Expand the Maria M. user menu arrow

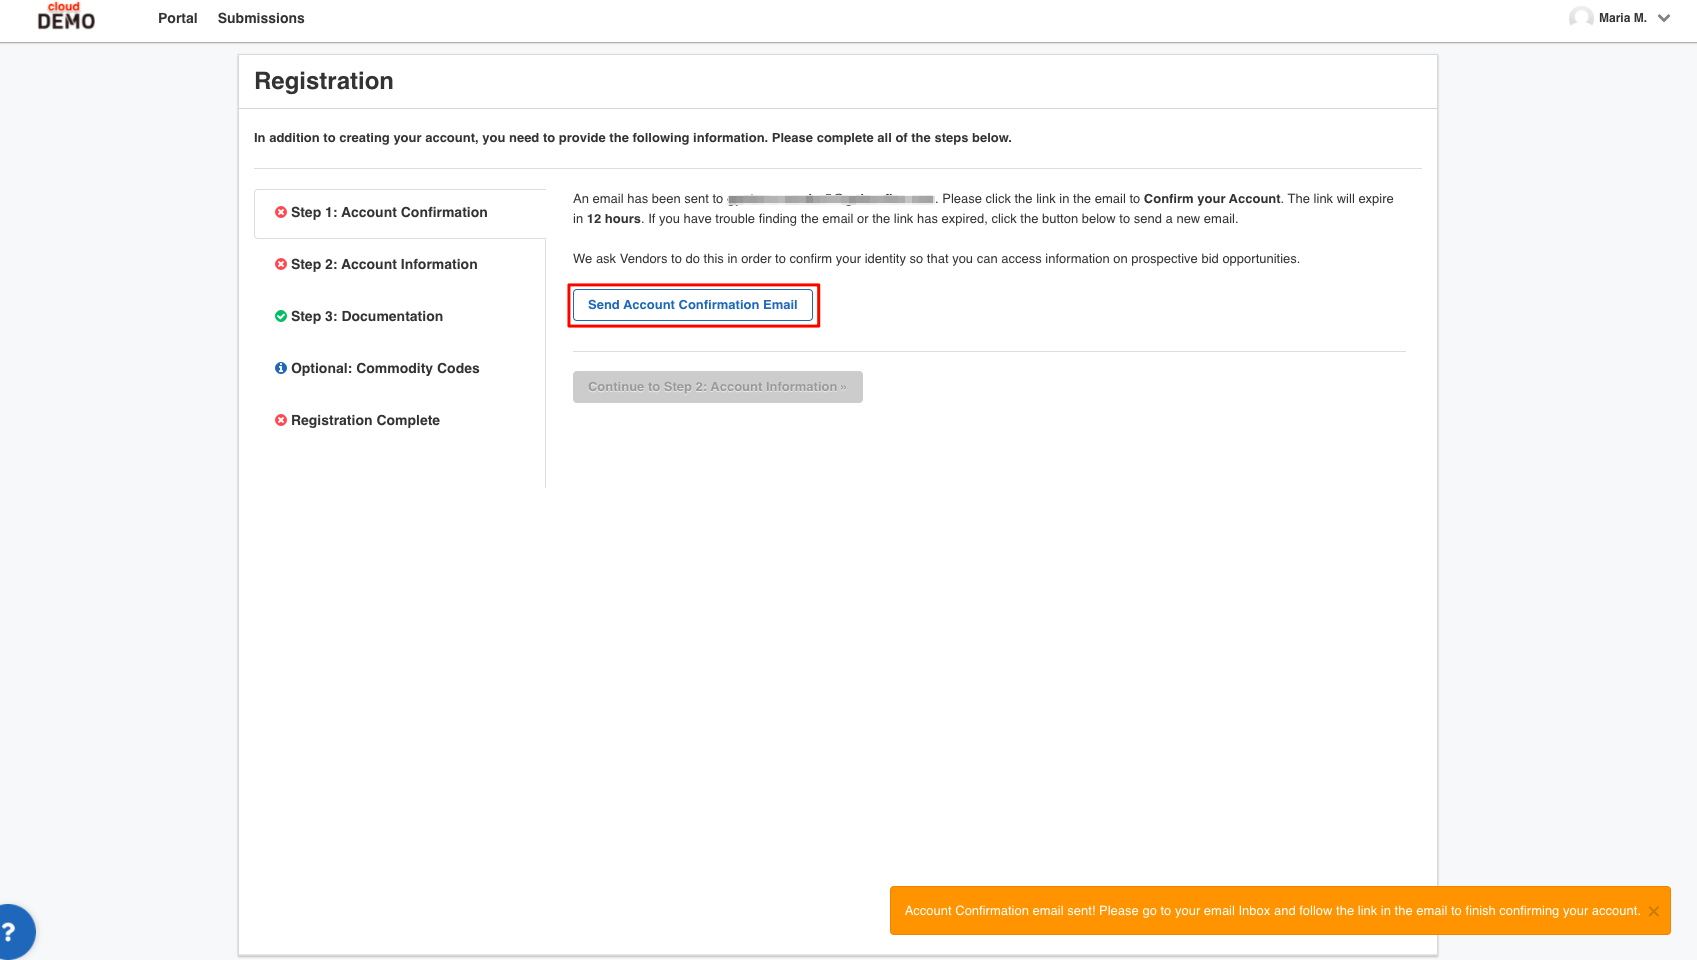pyautogui.click(x=1664, y=18)
